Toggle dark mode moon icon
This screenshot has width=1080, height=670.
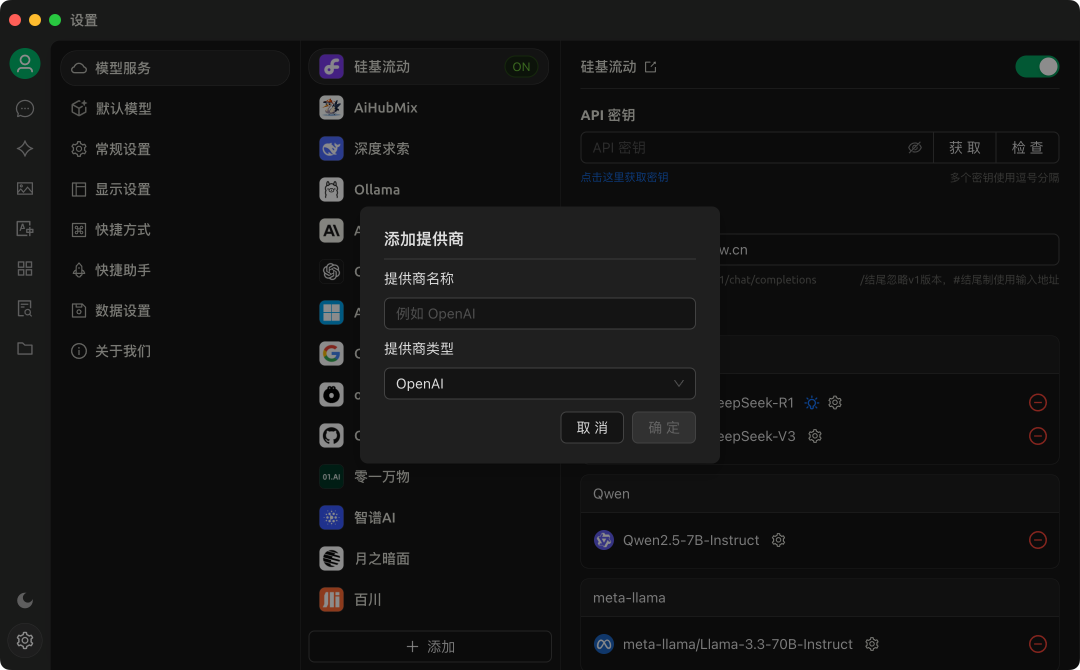tap(25, 600)
